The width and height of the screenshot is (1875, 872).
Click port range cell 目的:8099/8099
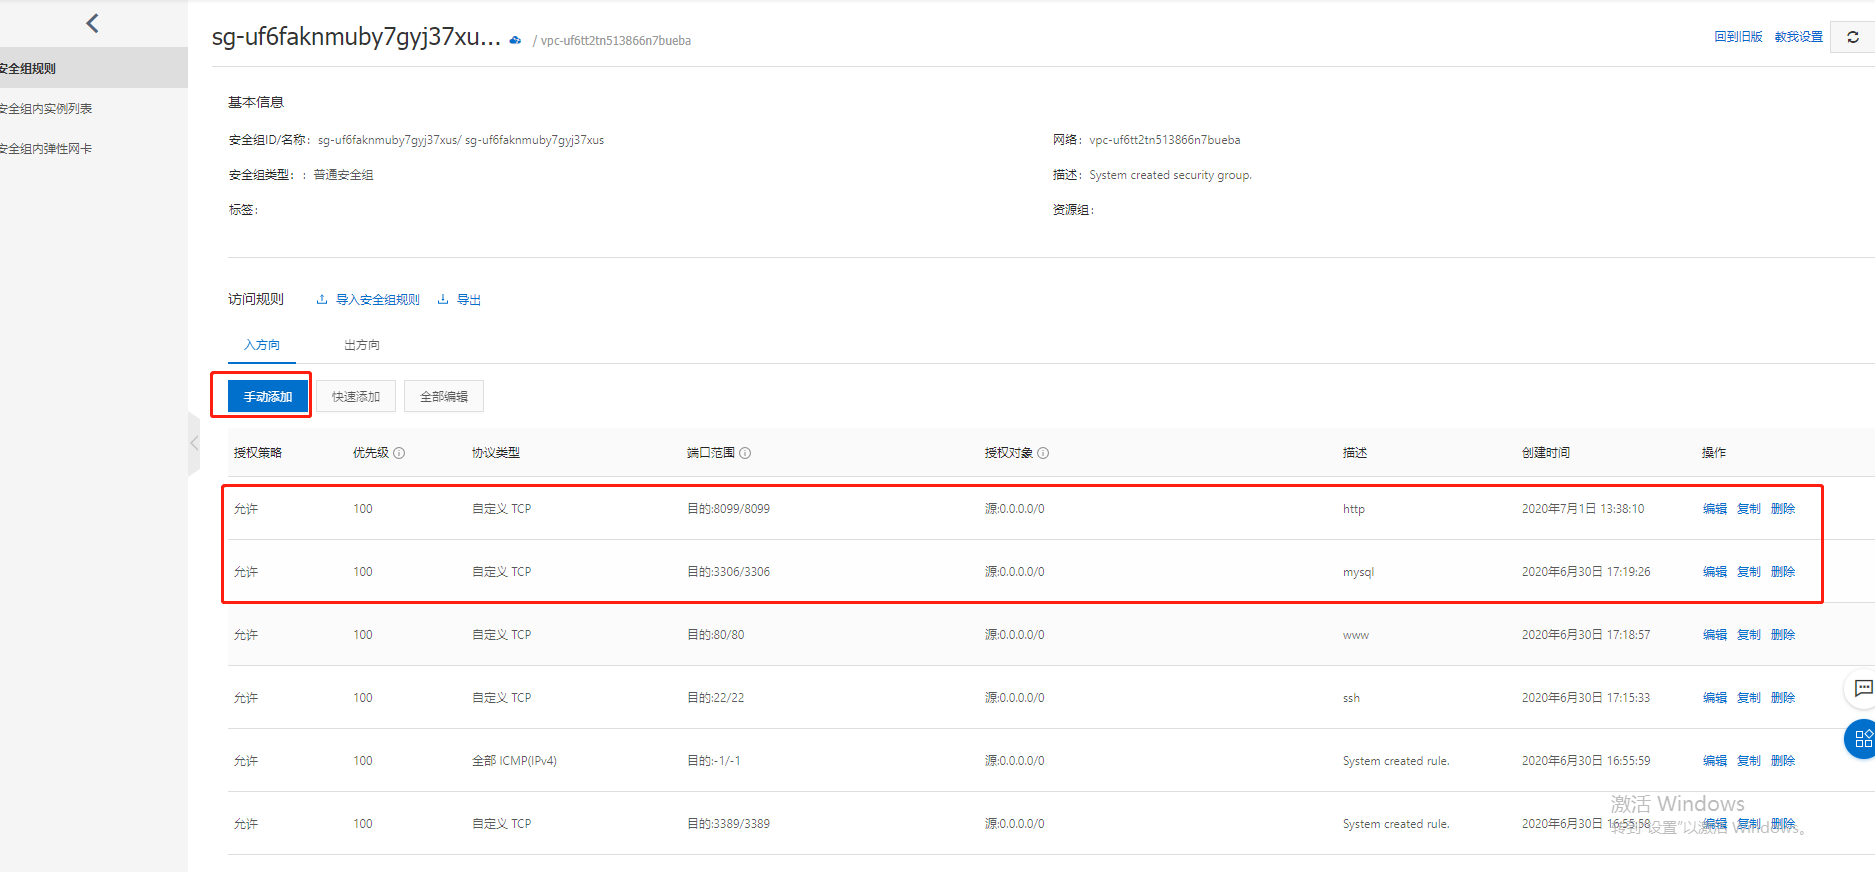[x=728, y=509]
